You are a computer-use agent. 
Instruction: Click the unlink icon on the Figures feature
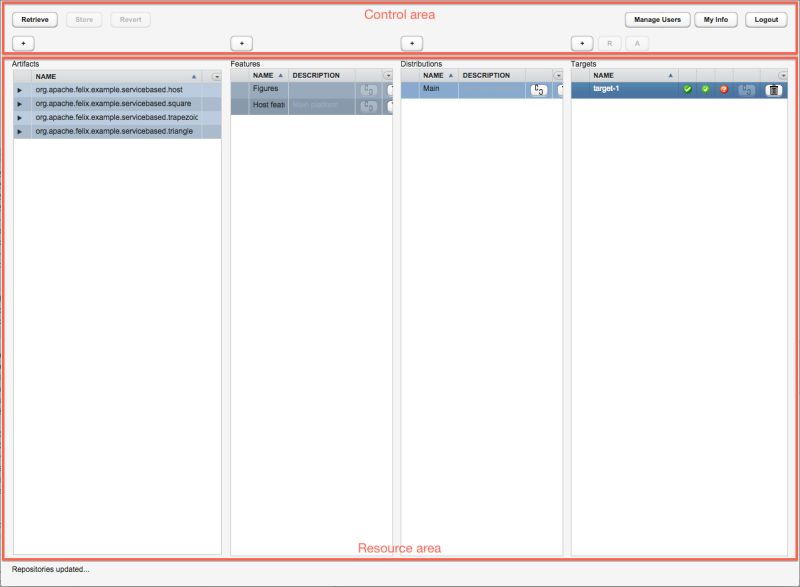pos(368,89)
